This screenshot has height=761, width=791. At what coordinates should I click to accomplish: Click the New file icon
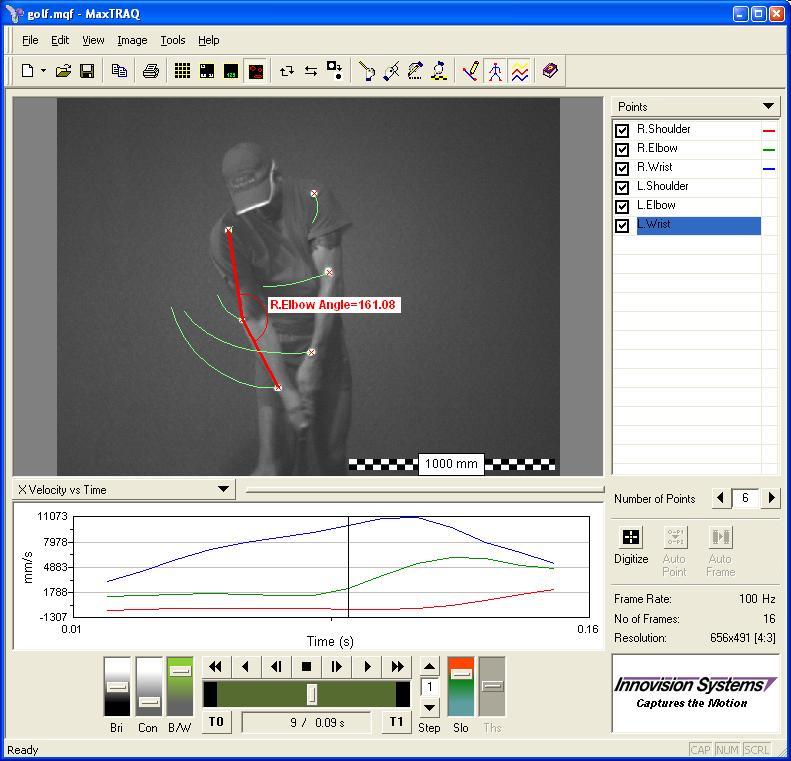pyautogui.click(x=28, y=71)
